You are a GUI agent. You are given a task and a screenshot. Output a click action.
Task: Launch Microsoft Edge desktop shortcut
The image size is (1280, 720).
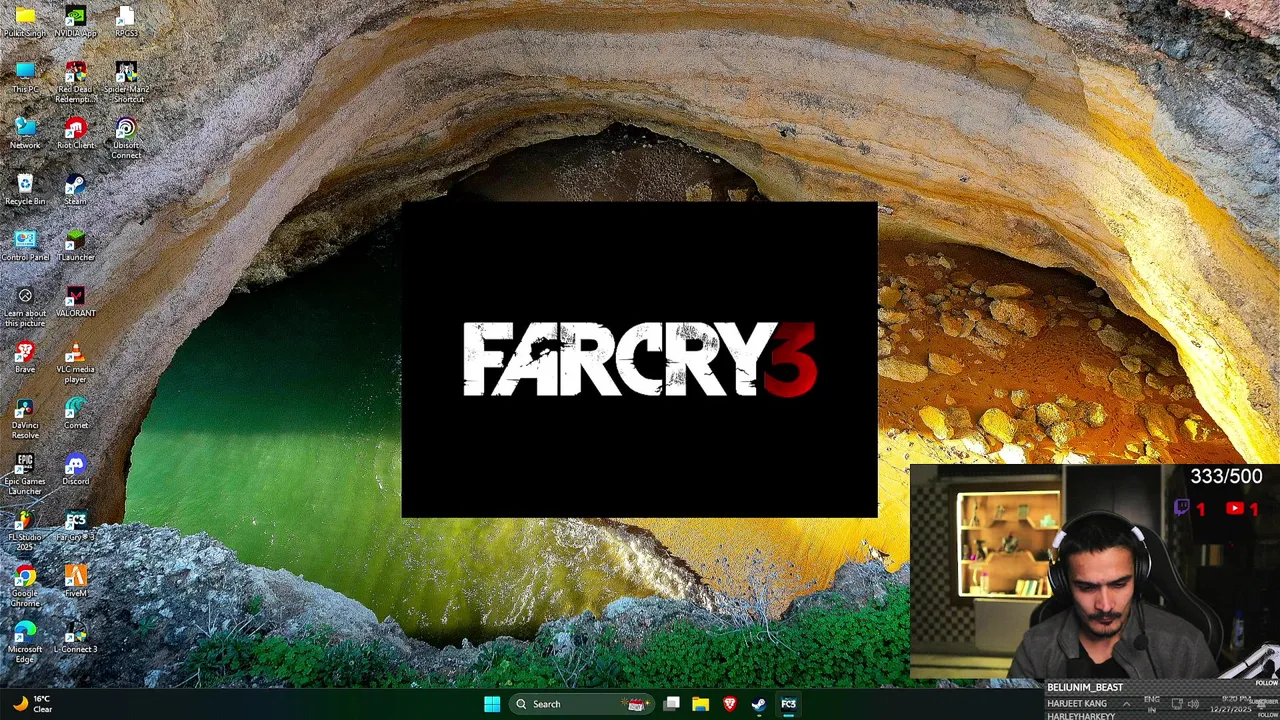click(25, 642)
